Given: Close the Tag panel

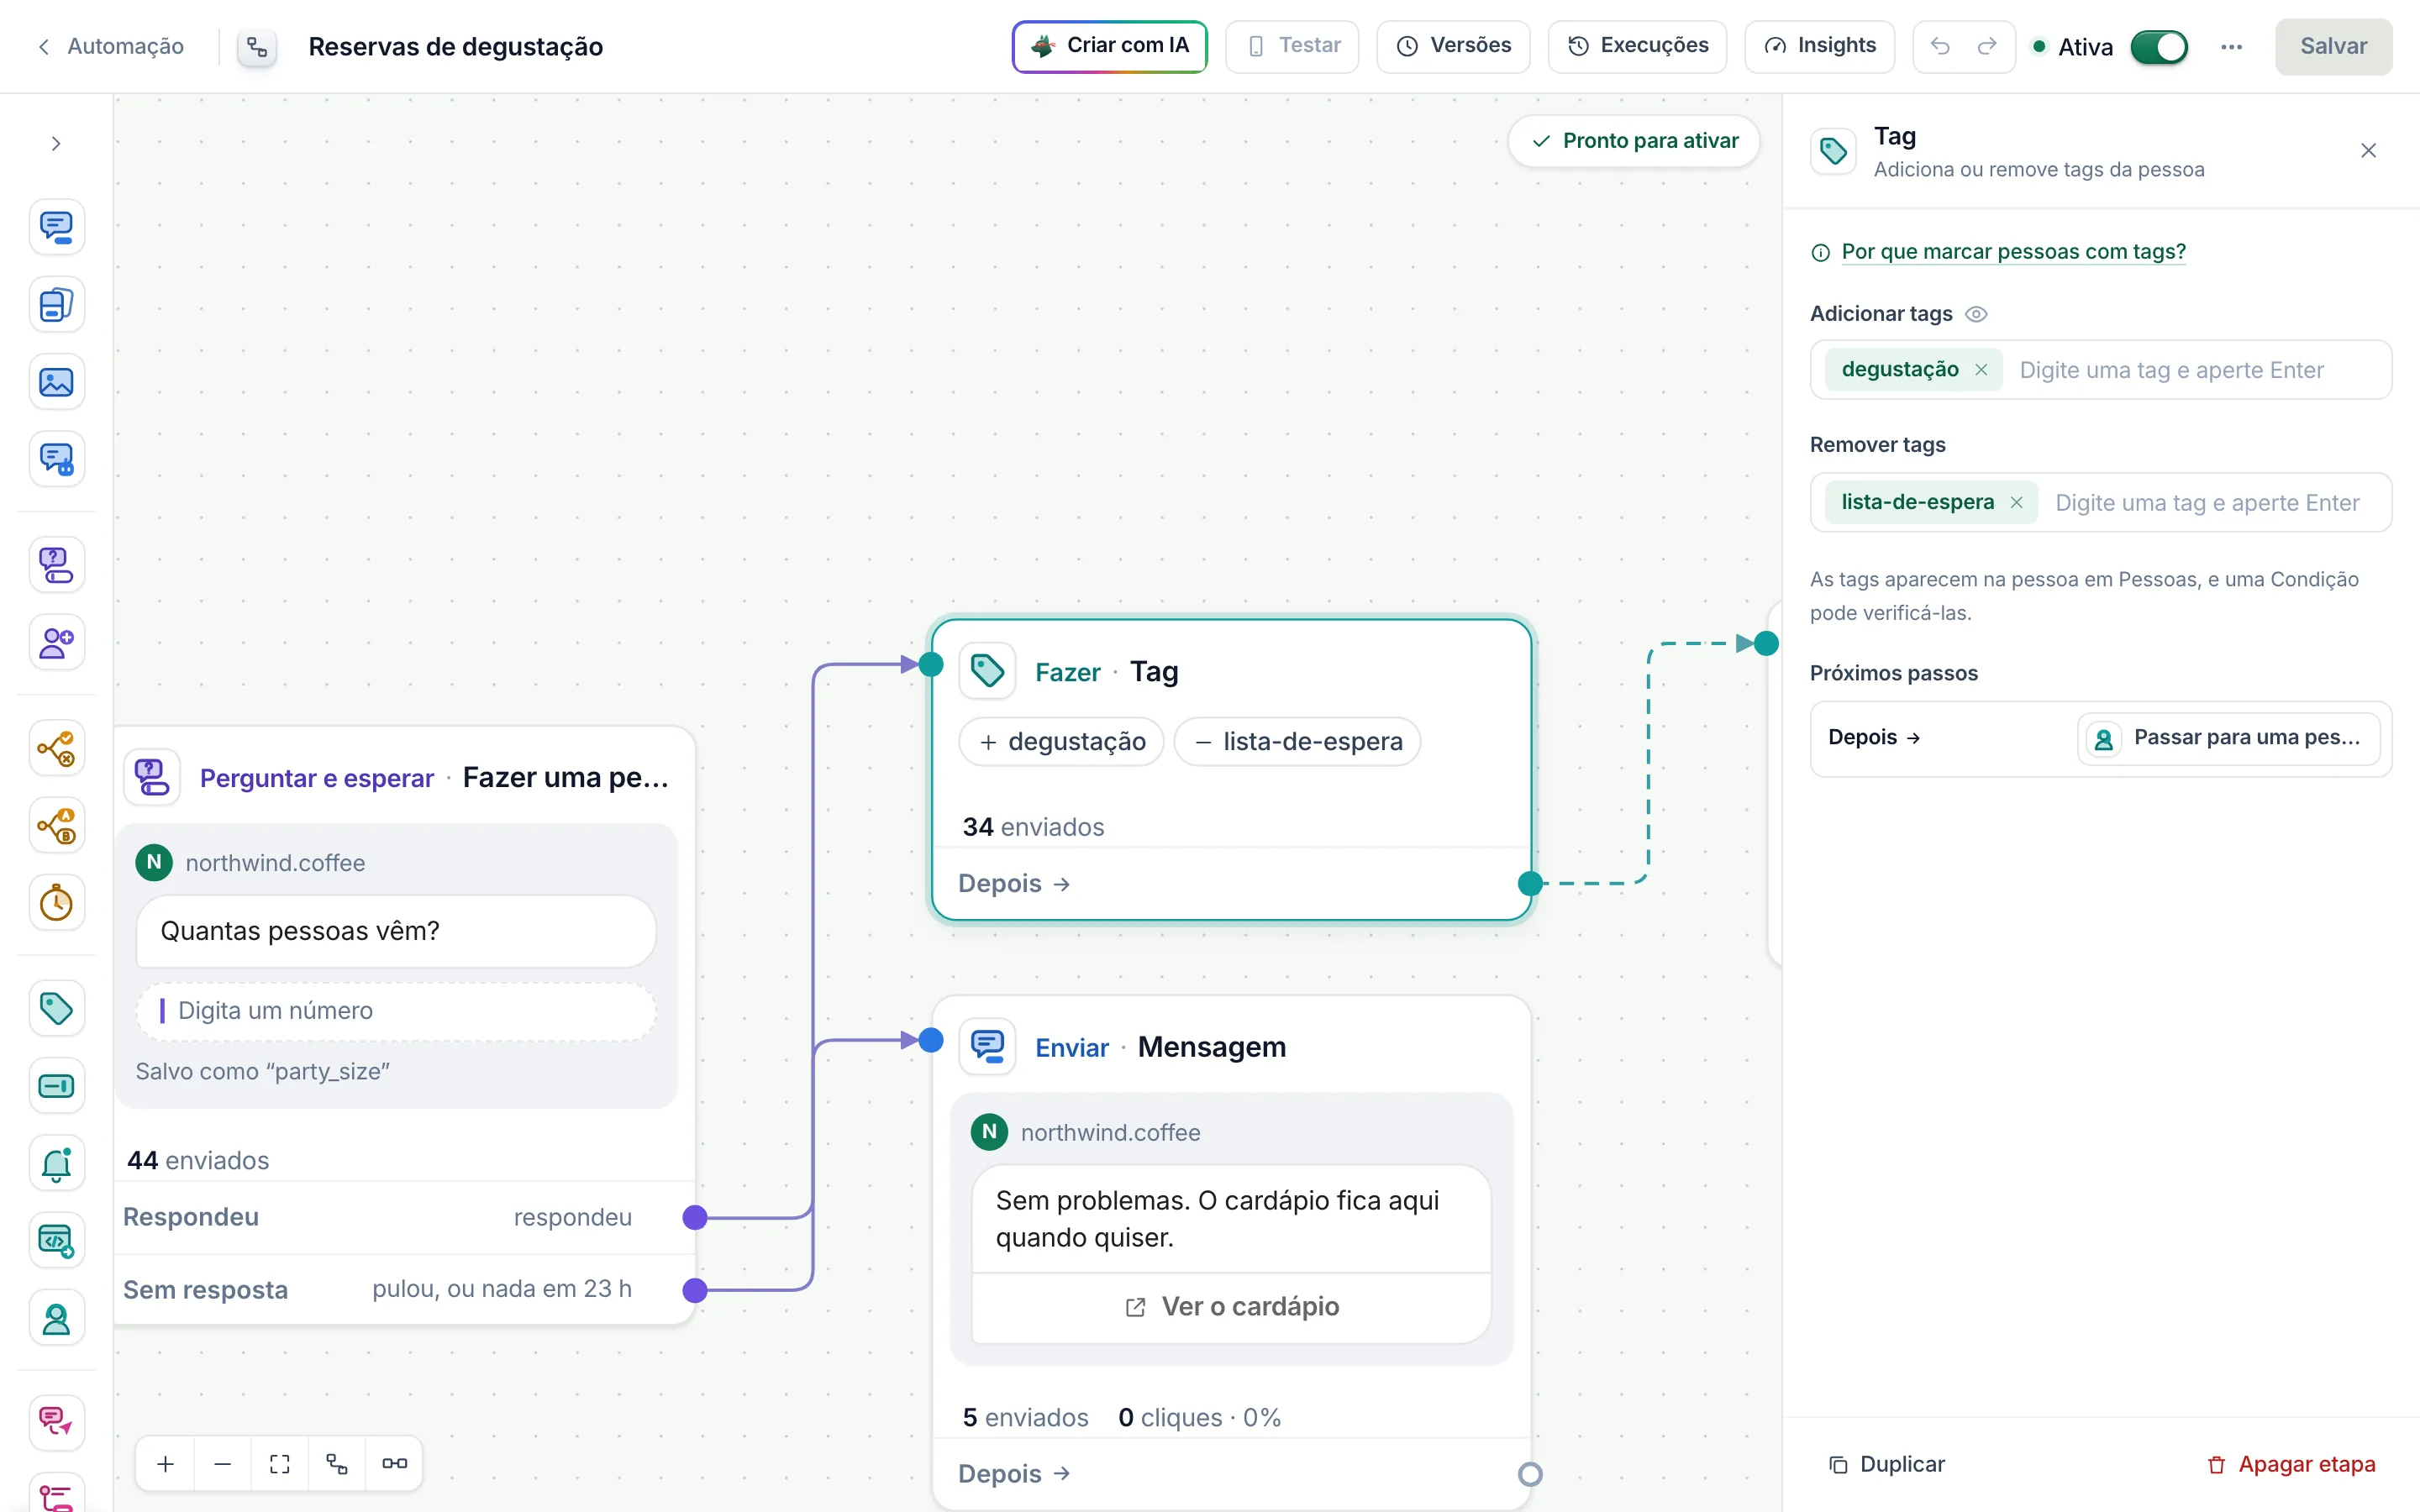Looking at the screenshot, I should pos(2368,151).
